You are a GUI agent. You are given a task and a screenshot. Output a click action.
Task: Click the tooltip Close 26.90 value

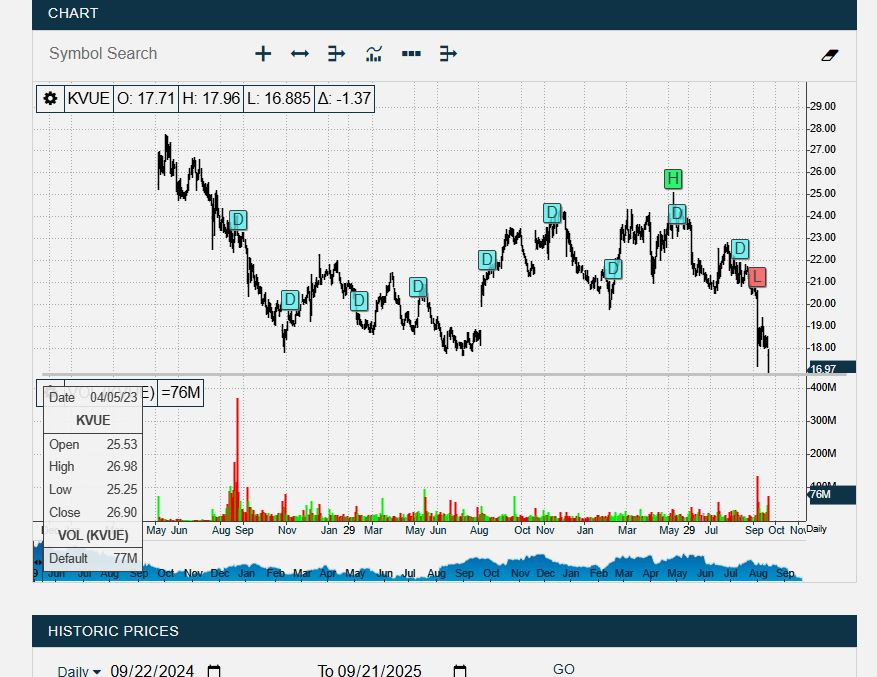pos(122,513)
